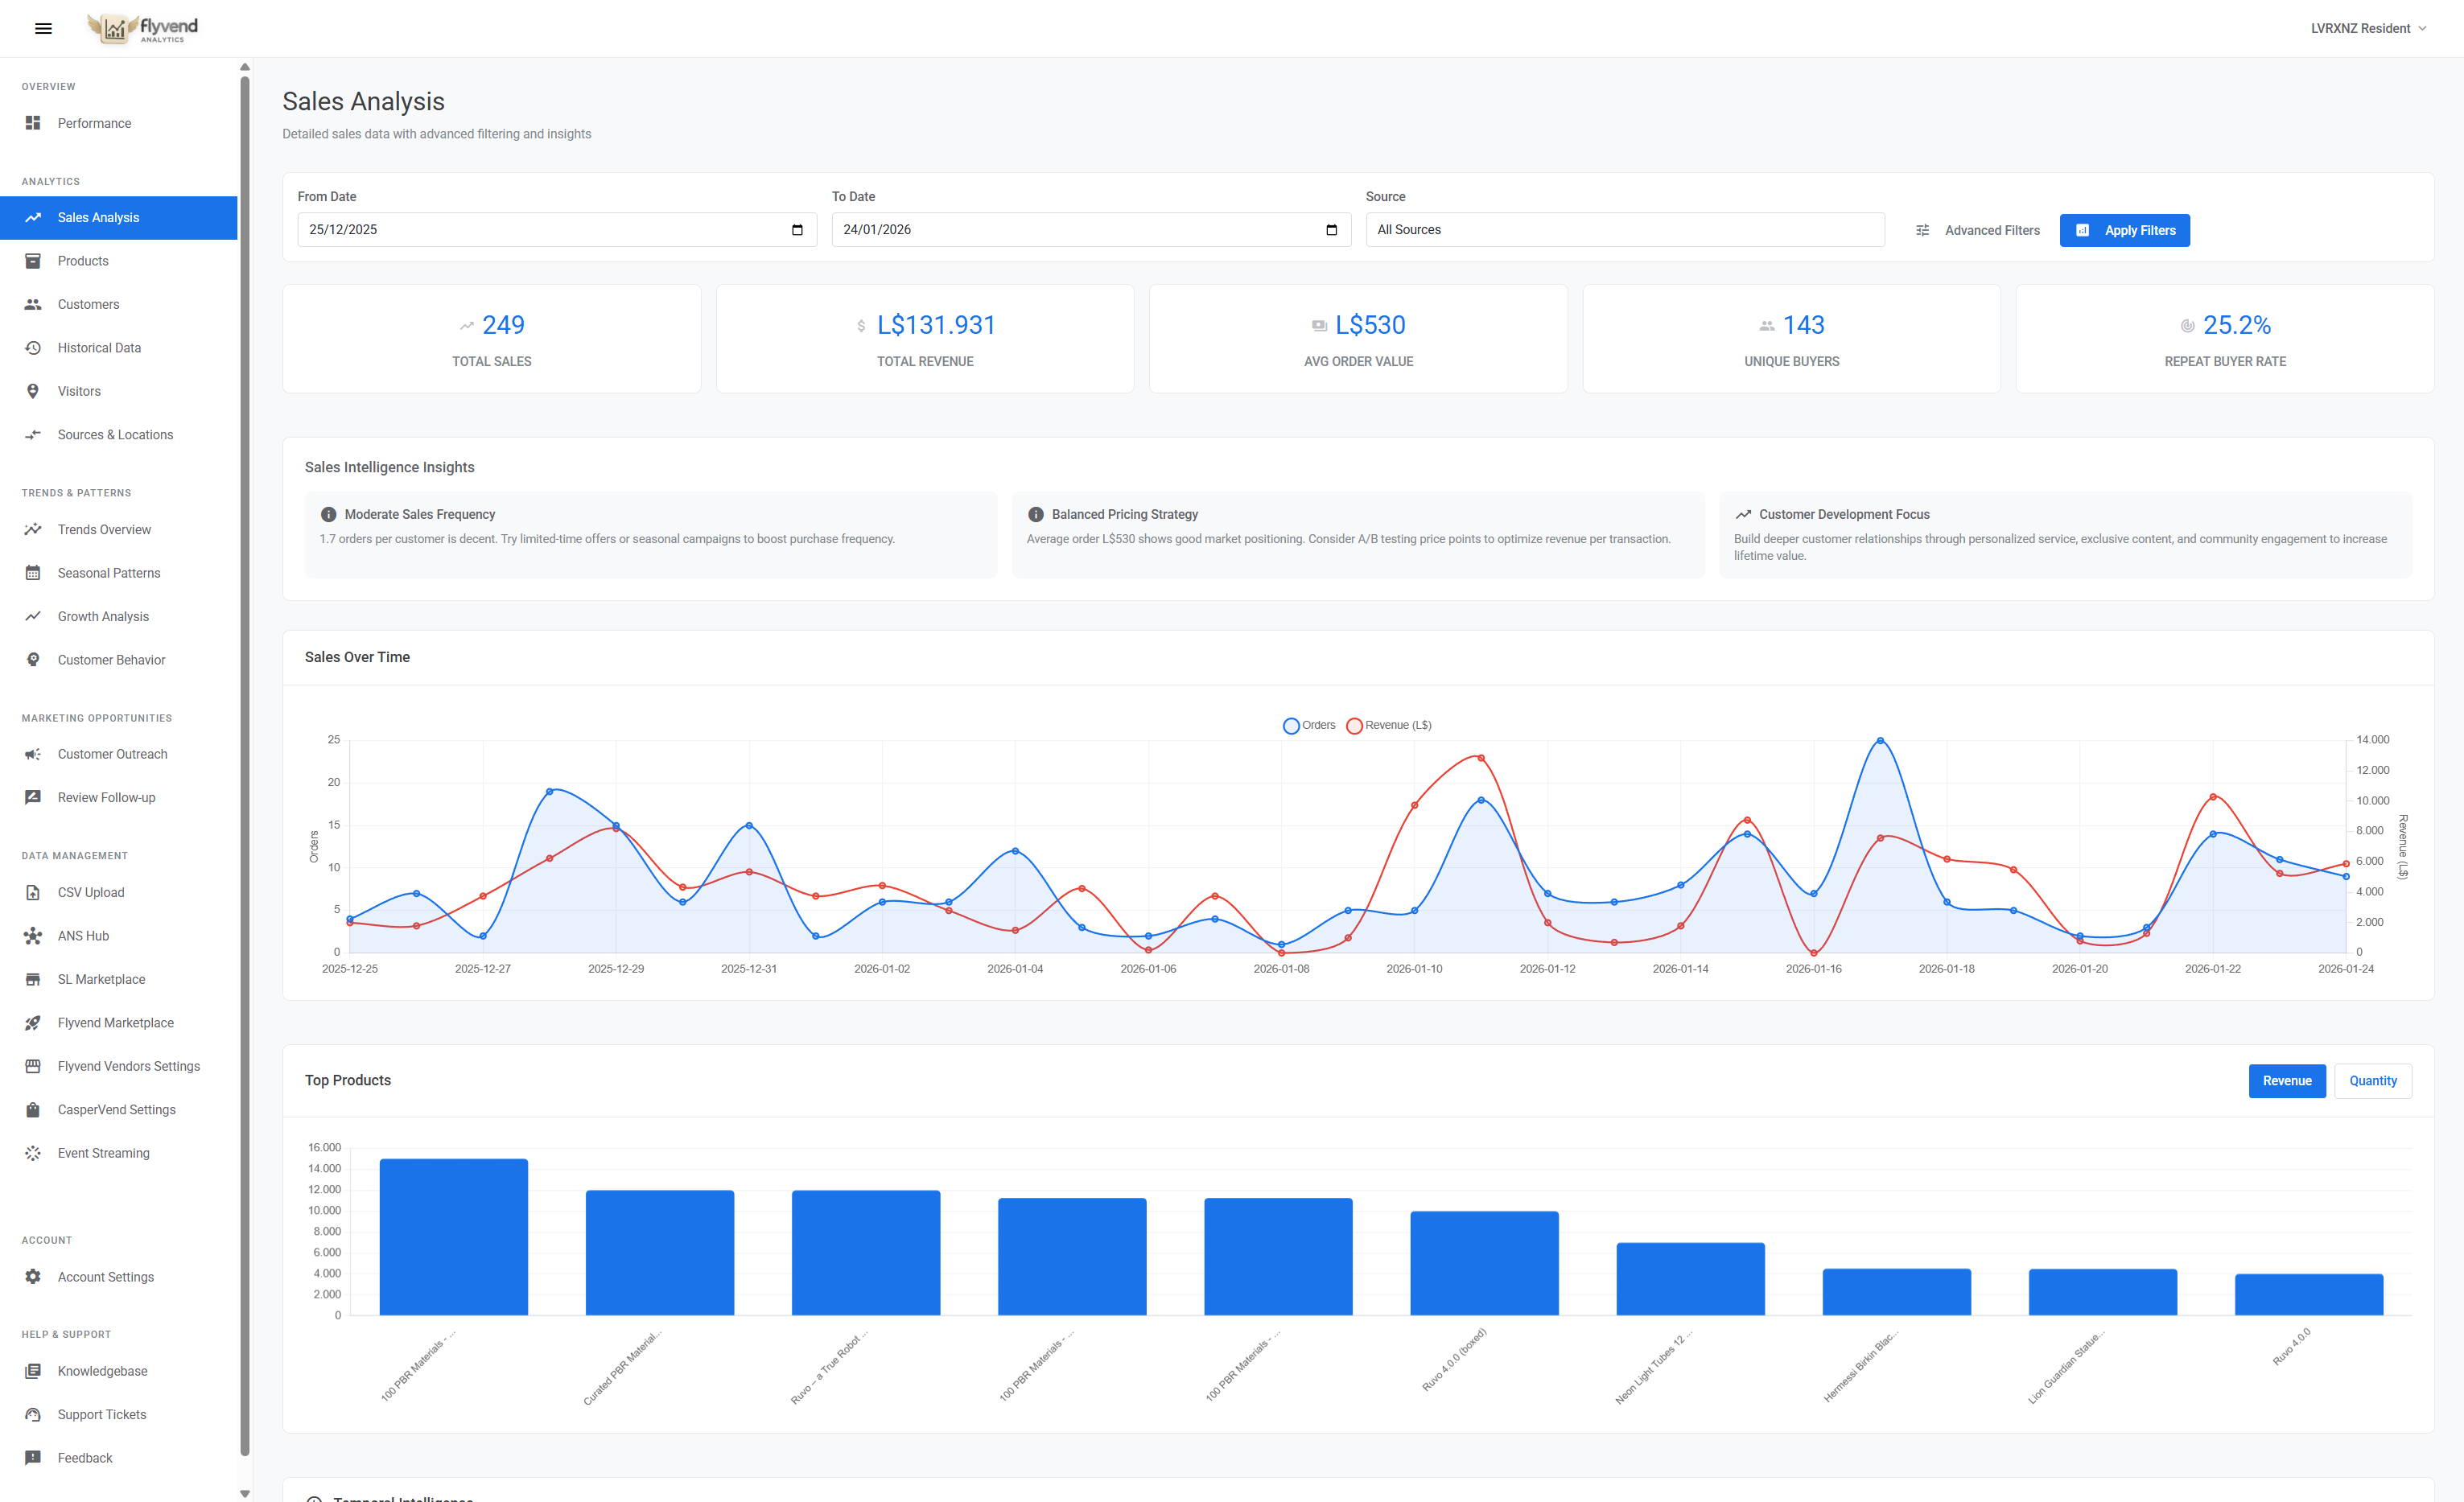Switch Top Products to Quantity view
The image size is (2464, 1502).
tap(2372, 1080)
